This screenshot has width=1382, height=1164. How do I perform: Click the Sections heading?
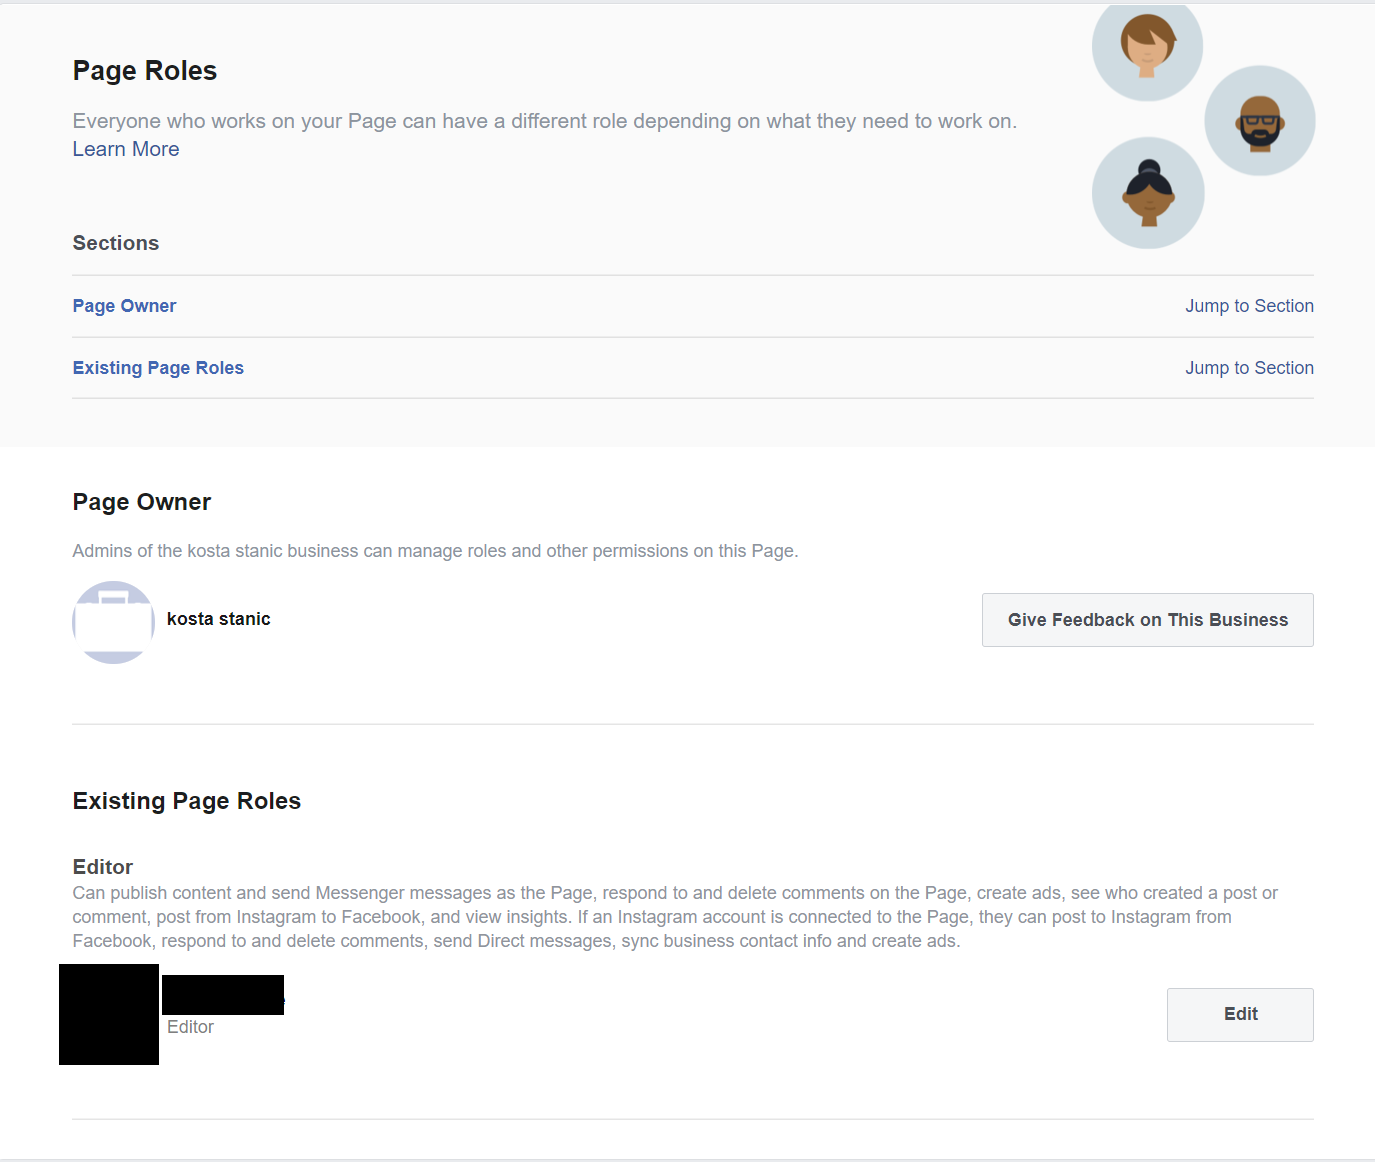coord(116,243)
